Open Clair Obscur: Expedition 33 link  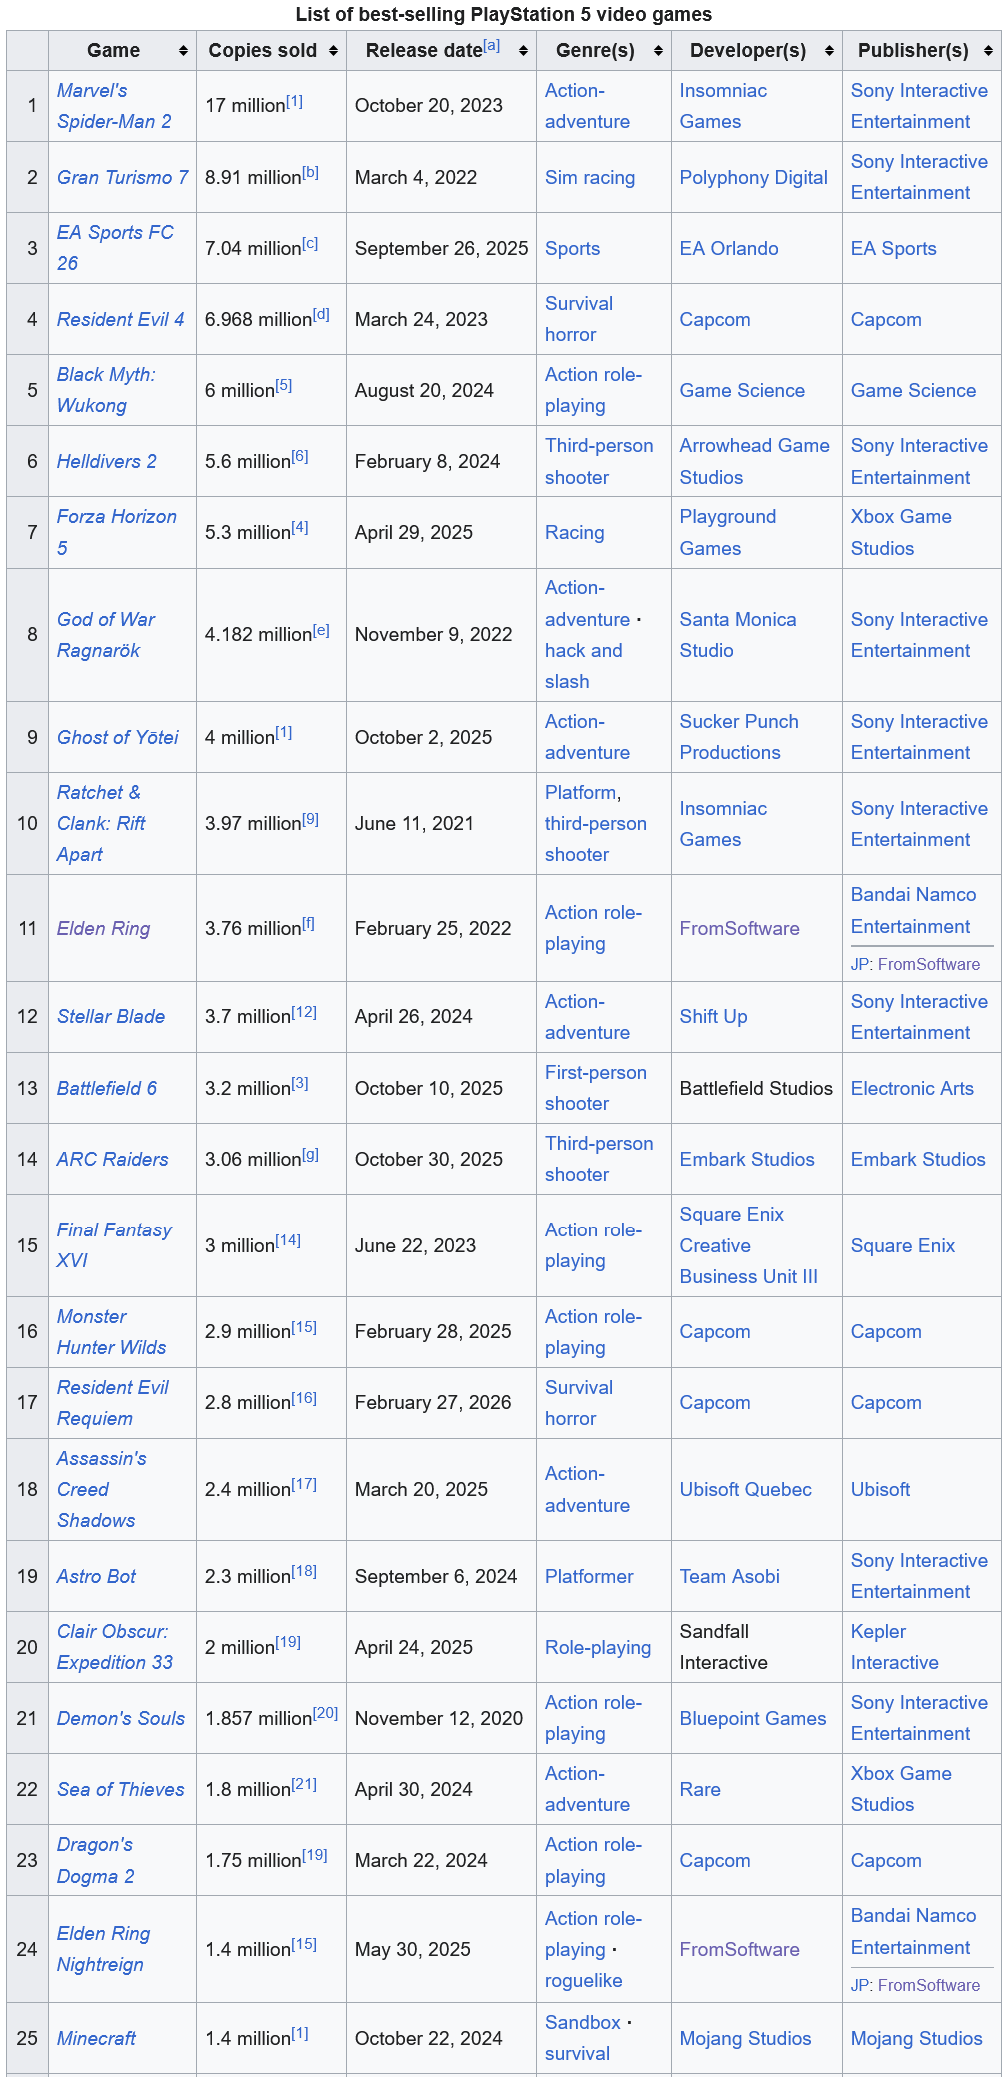[x=115, y=1647]
